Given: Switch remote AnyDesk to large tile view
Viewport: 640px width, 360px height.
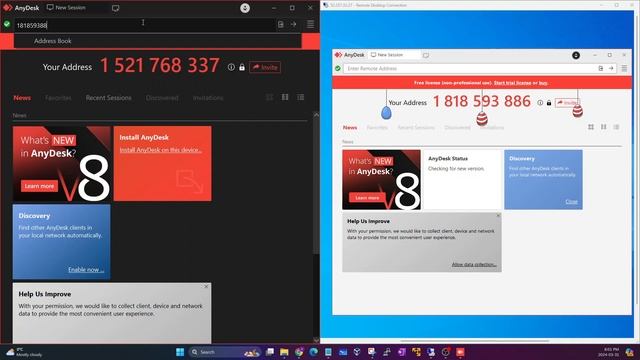Looking at the screenshot, I should coord(591,127).
